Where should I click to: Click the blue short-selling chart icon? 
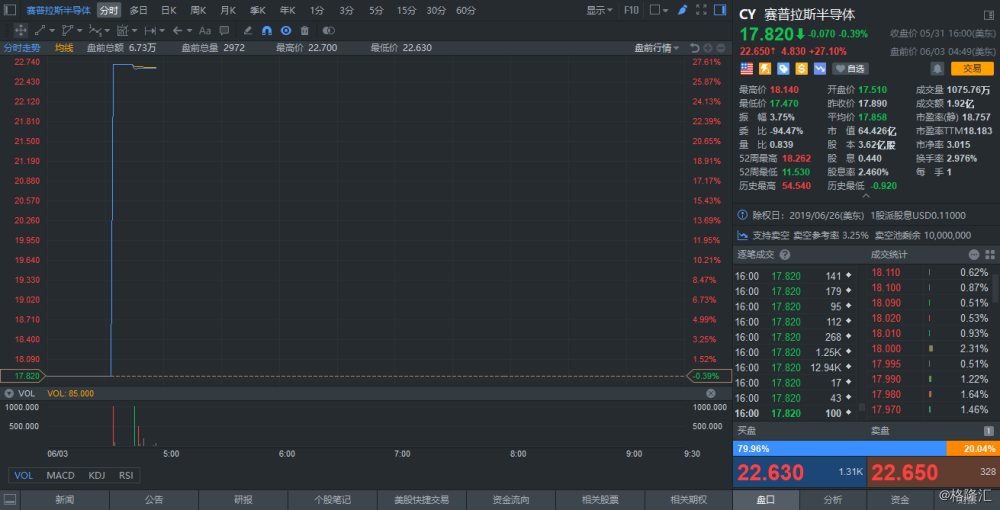click(x=820, y=68)
